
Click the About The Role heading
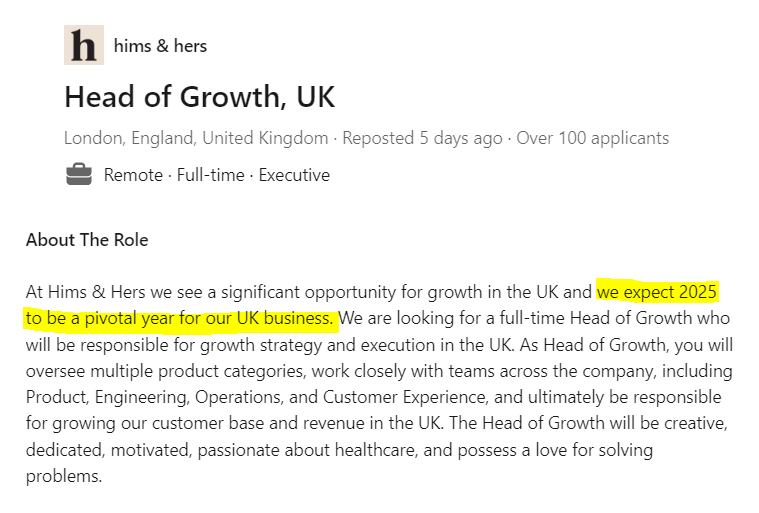coord(86,240)
